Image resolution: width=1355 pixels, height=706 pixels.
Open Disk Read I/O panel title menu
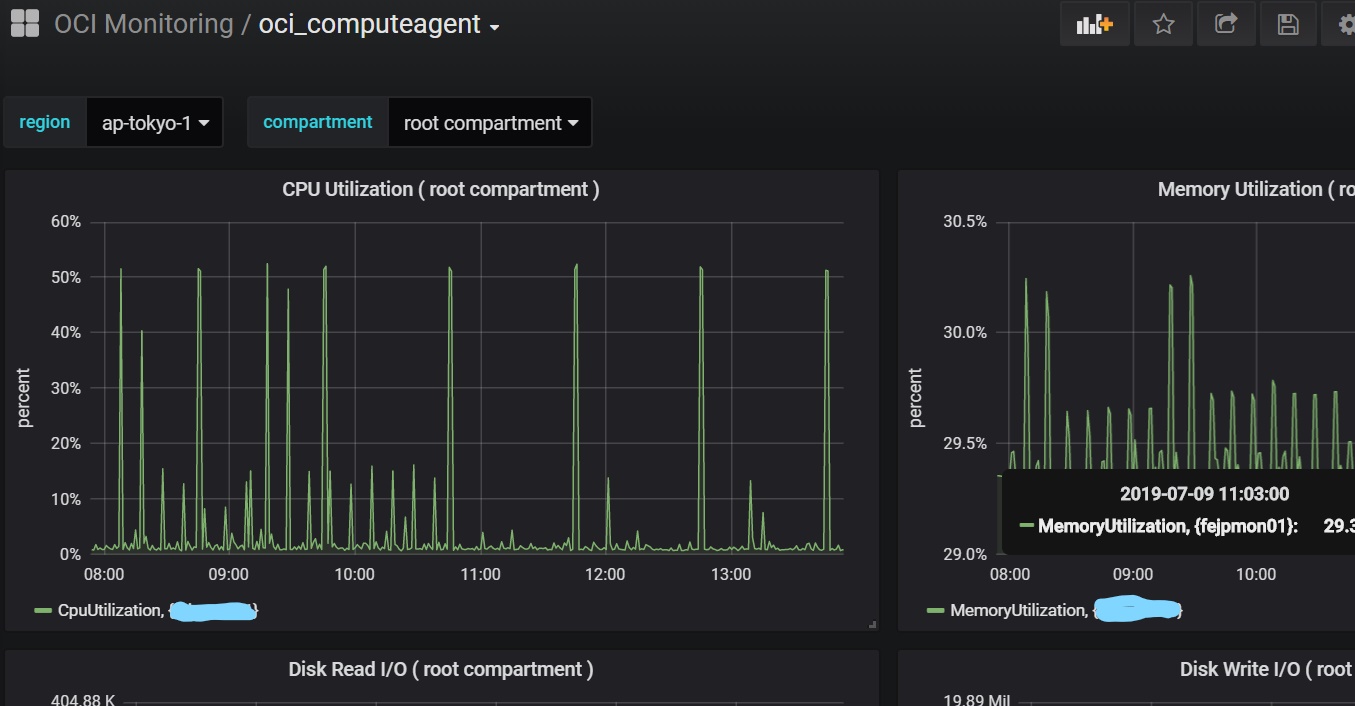441,669
